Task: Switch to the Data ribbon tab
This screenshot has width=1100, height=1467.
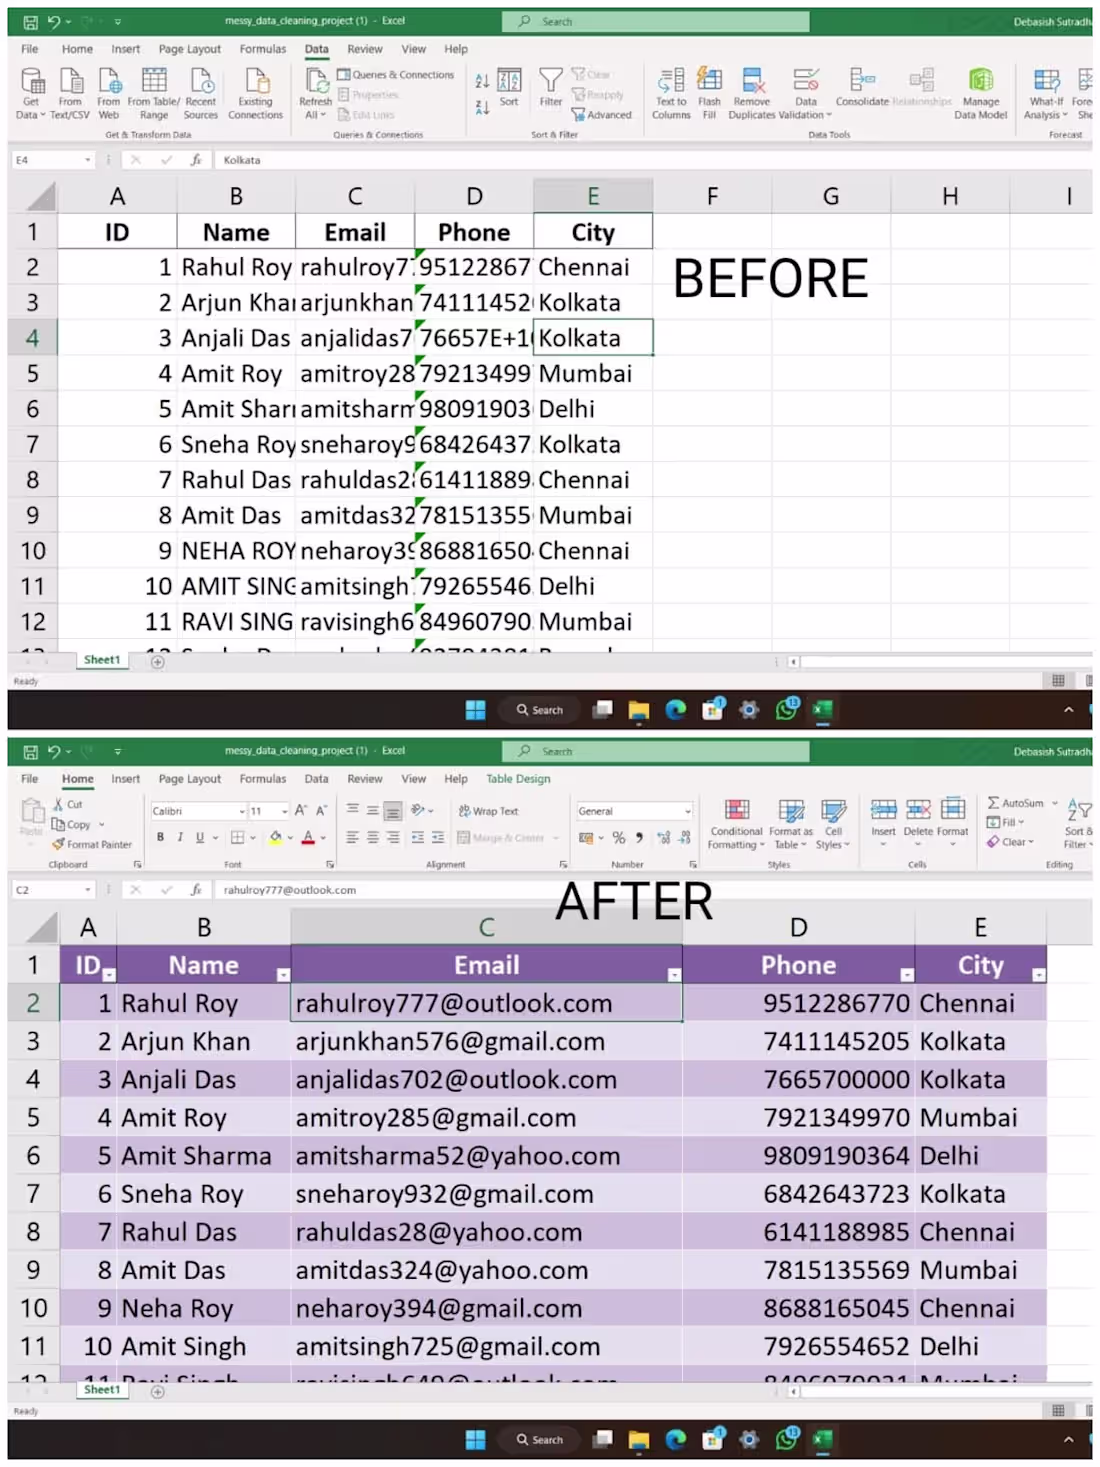Action: 317,48
